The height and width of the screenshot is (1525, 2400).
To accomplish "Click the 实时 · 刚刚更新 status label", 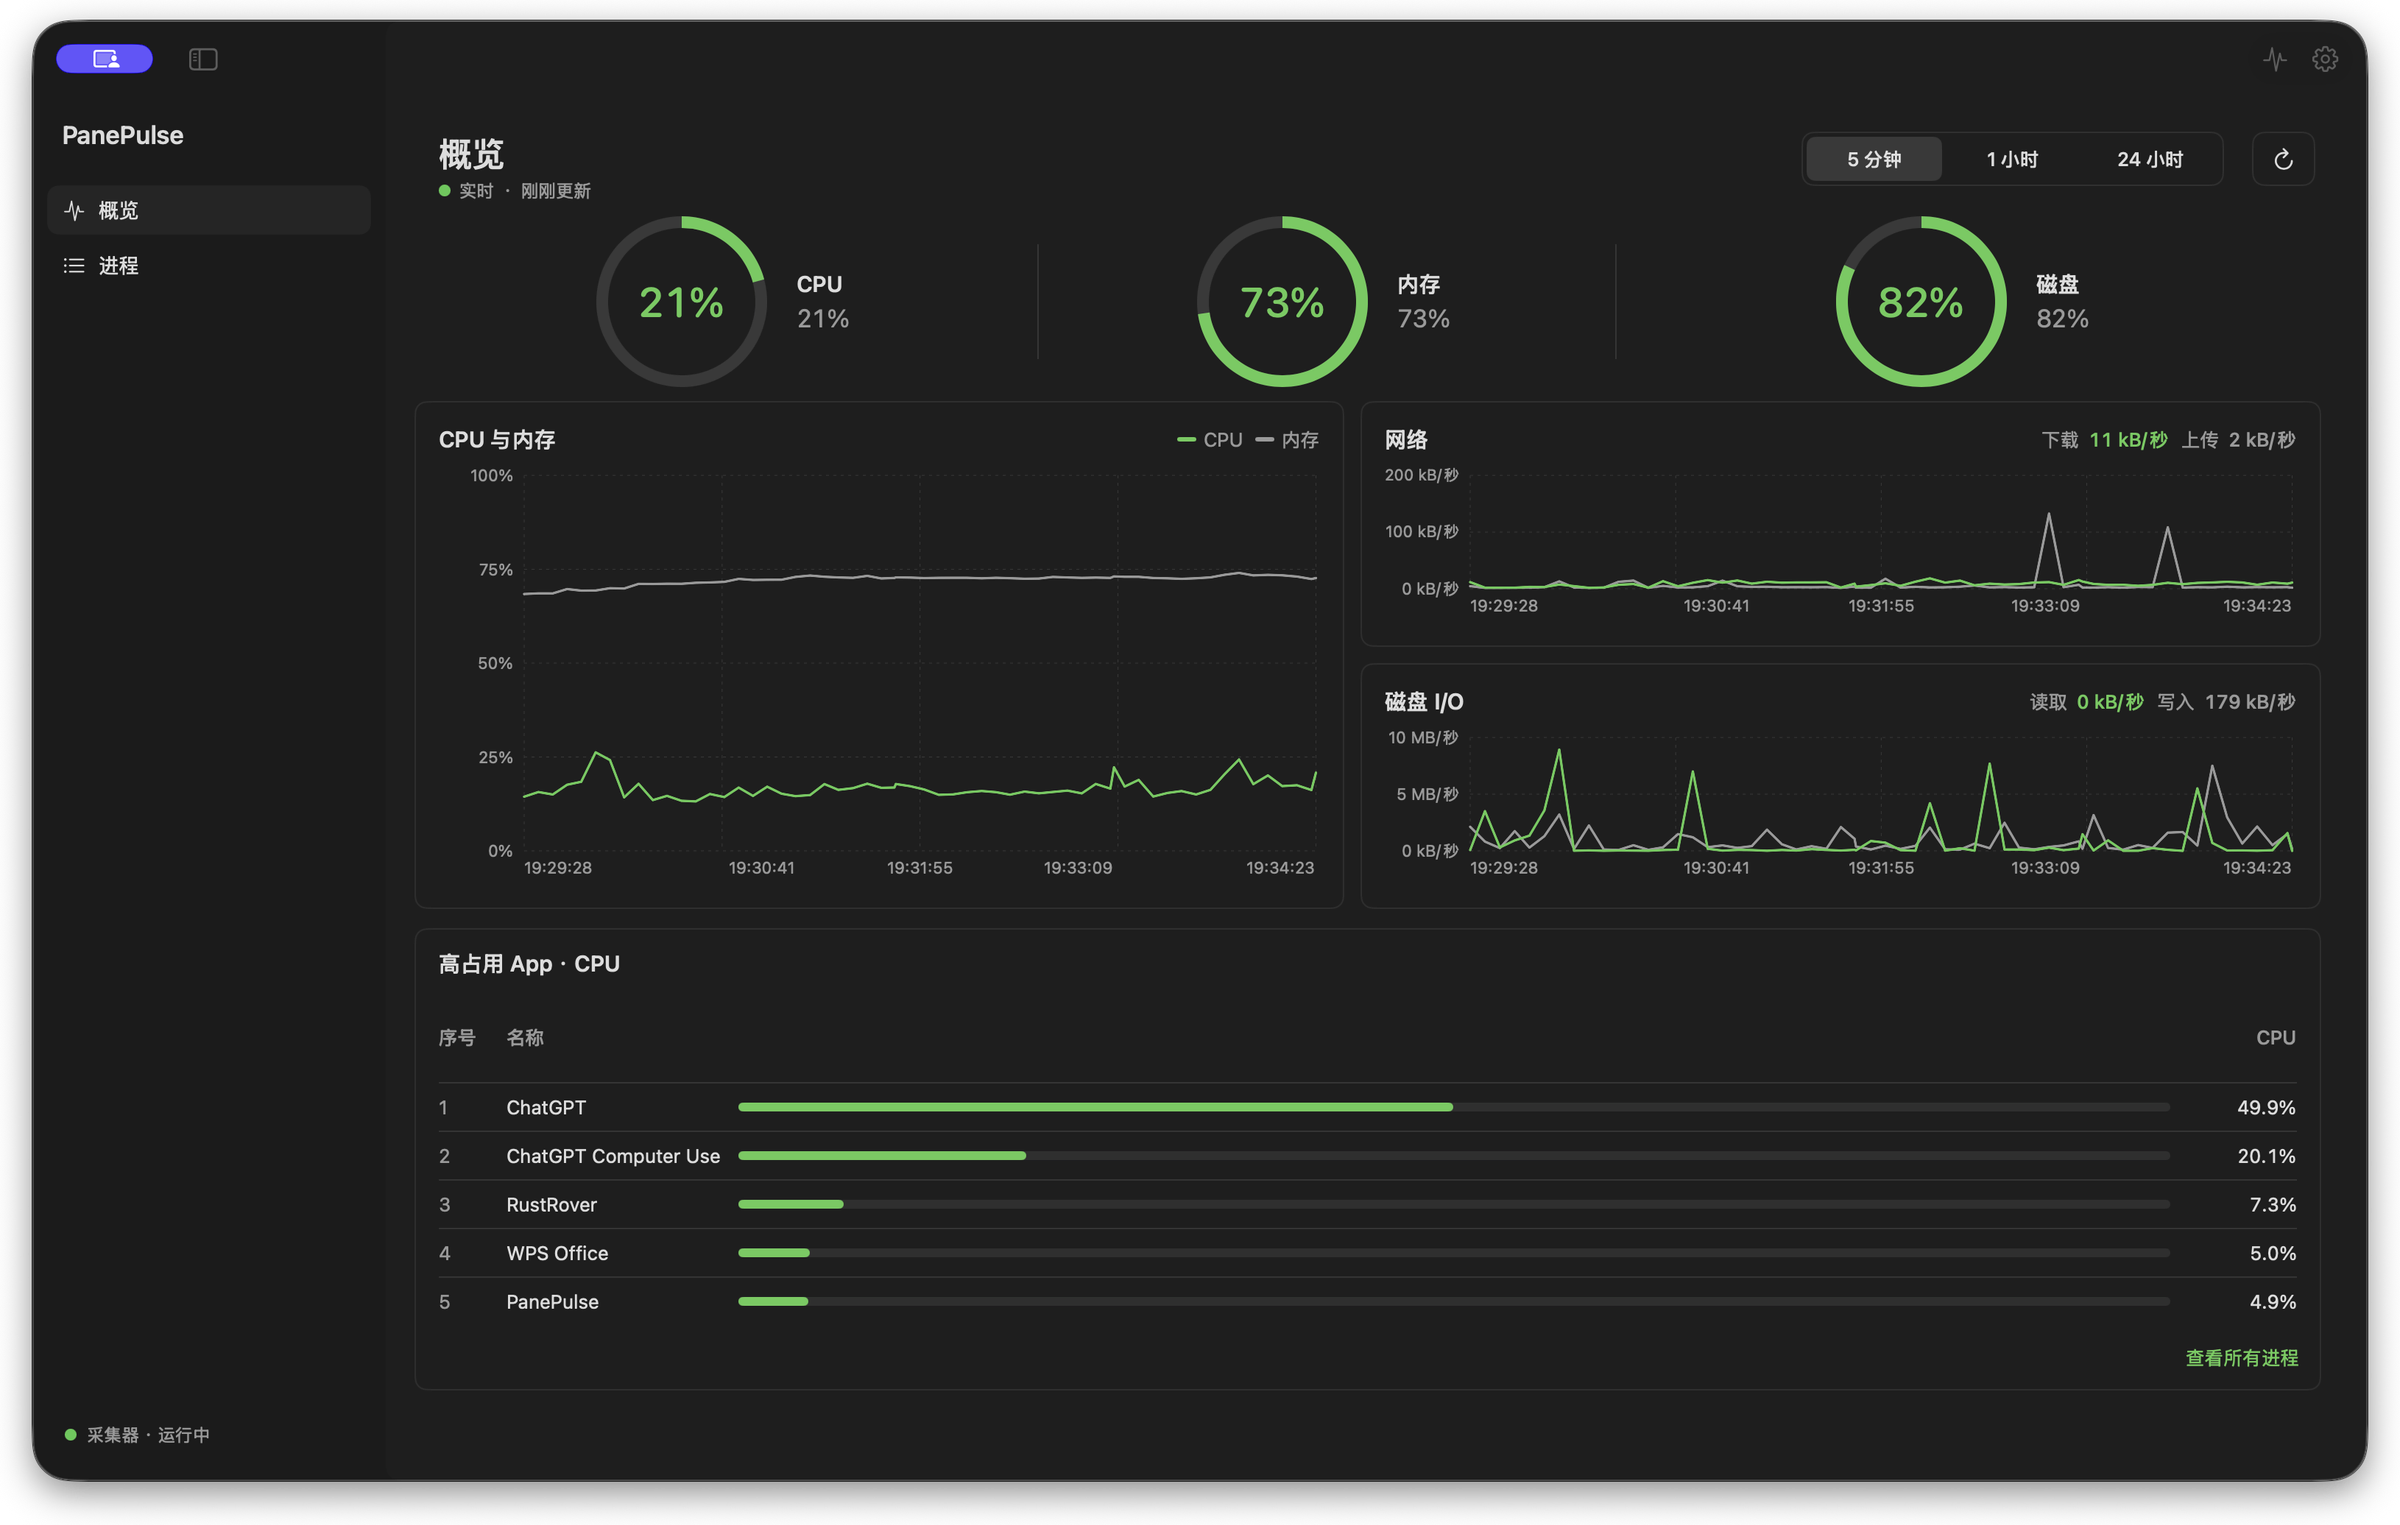I will pyautogui.click(x=524, y=190).
